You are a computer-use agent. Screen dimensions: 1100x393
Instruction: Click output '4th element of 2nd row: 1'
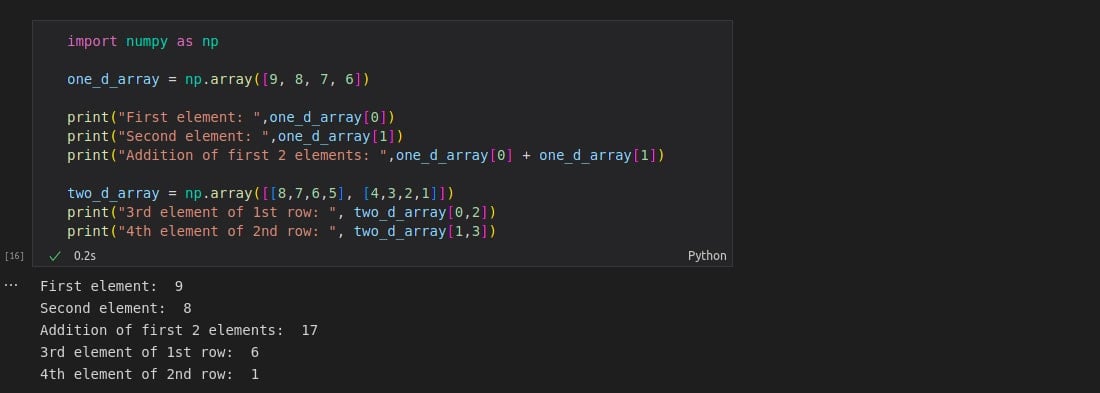pos(149,374)
